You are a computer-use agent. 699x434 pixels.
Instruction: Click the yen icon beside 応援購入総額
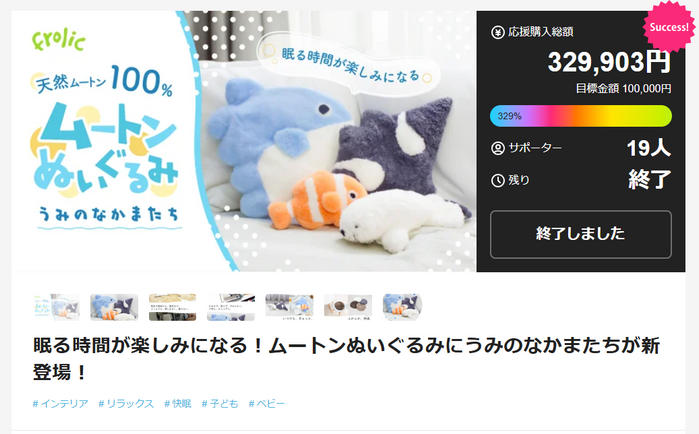coord(498,32)
